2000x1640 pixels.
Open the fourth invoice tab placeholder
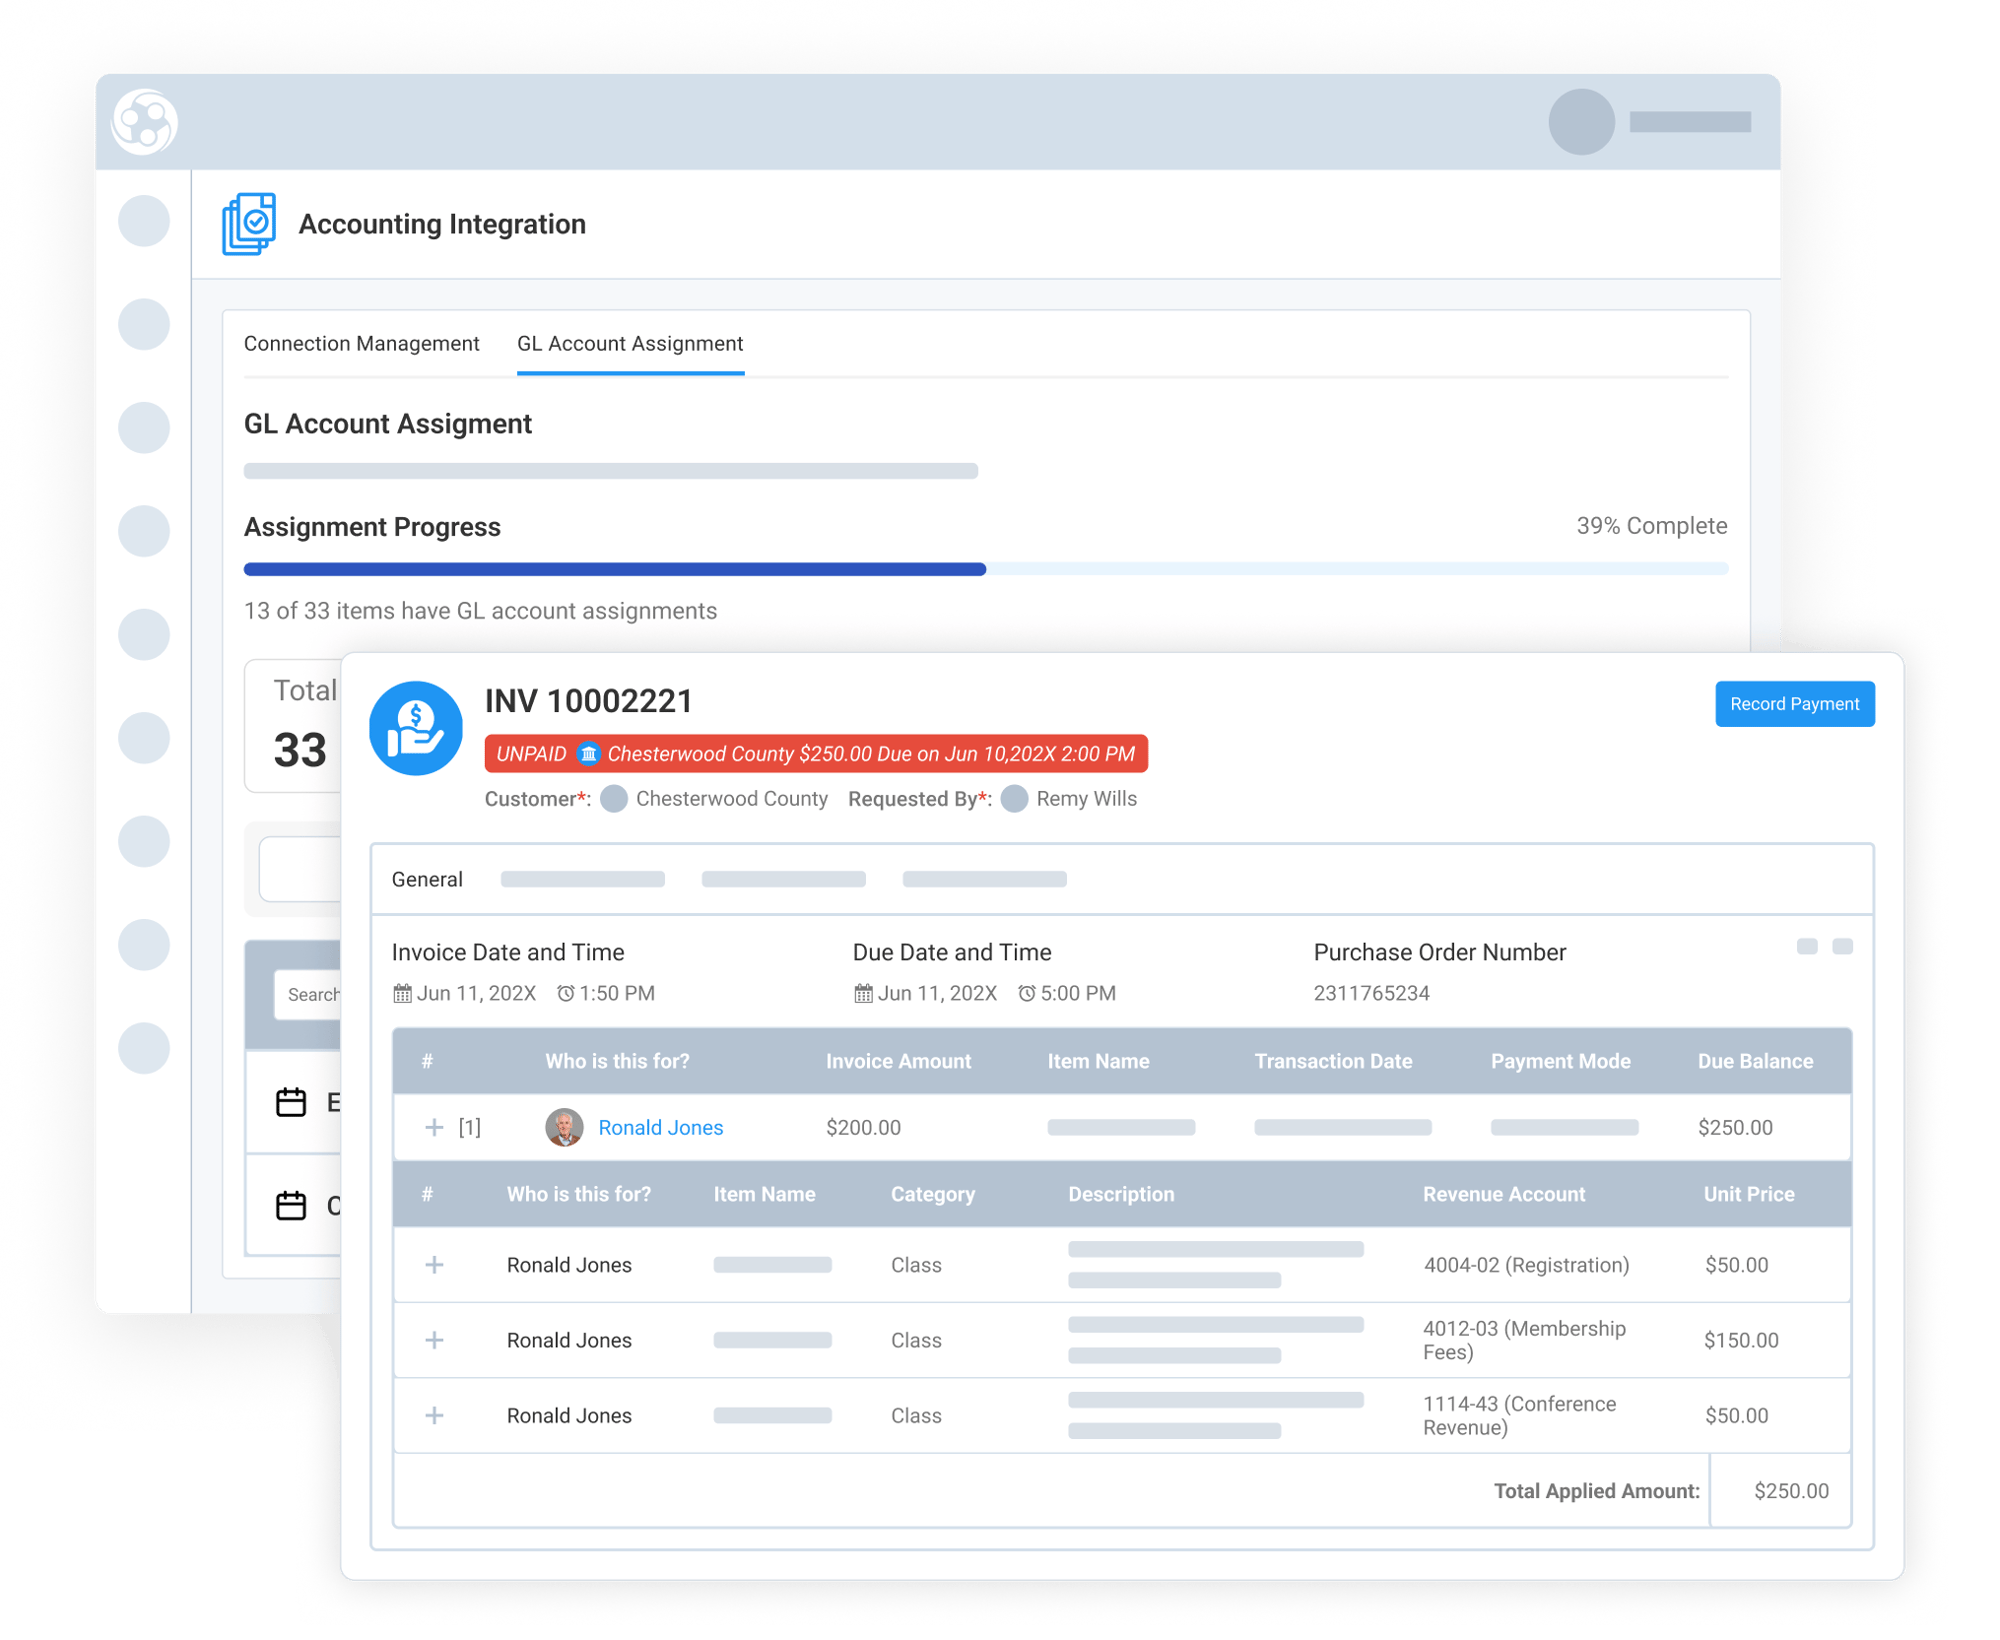pos(985,879)
